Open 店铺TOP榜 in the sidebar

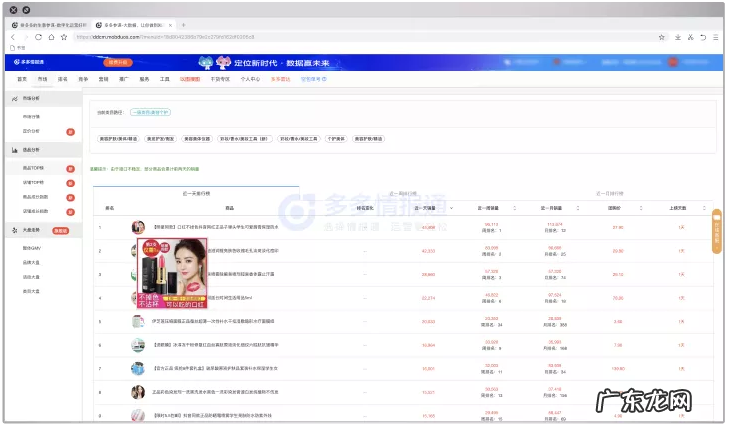point(34,183)
